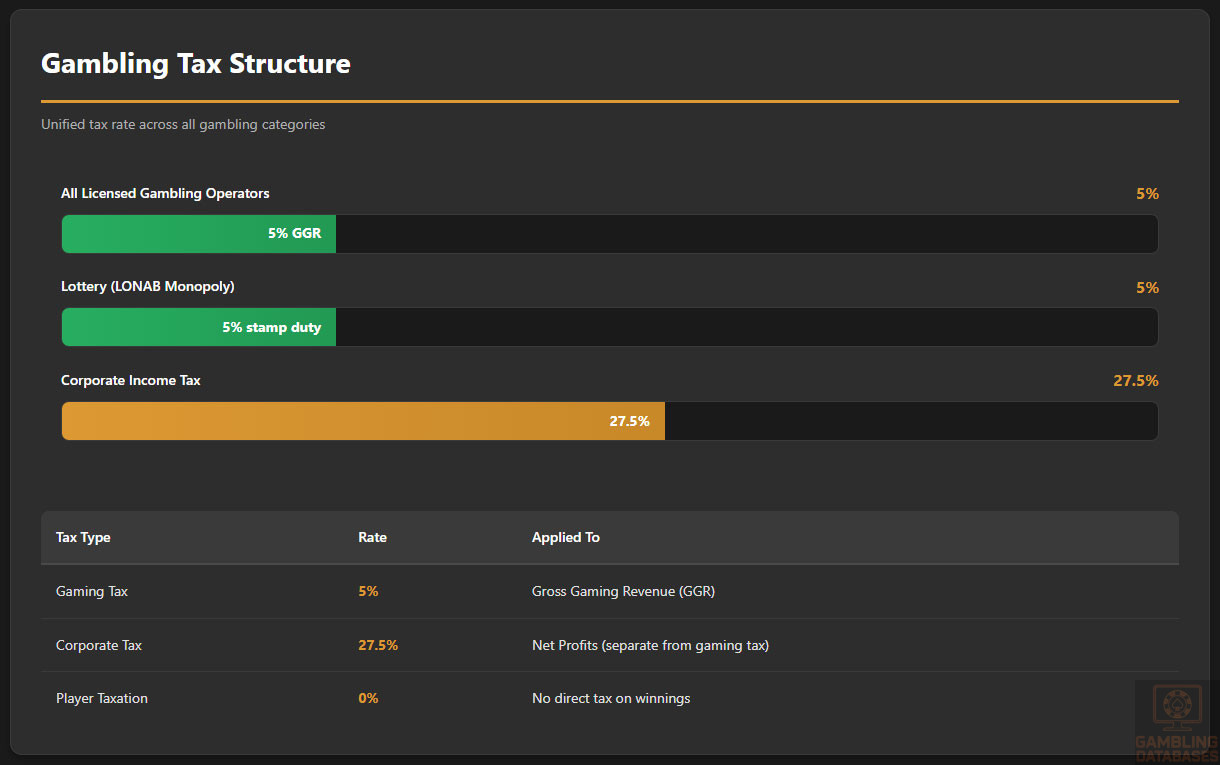Click the Net Profits description cell
Viewport: 1220px width, 765px height.
pyautogui.click(x=650, y=646)
